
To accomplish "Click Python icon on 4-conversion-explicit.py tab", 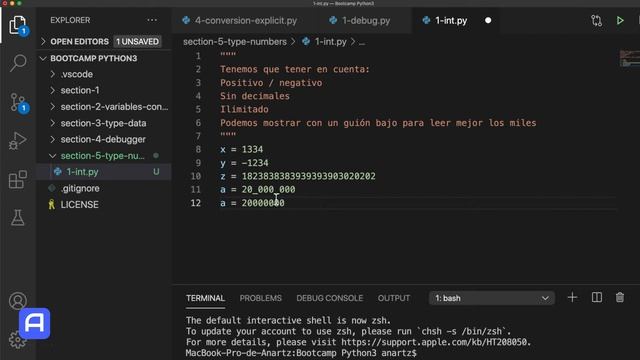I will (x=186, y=20).
